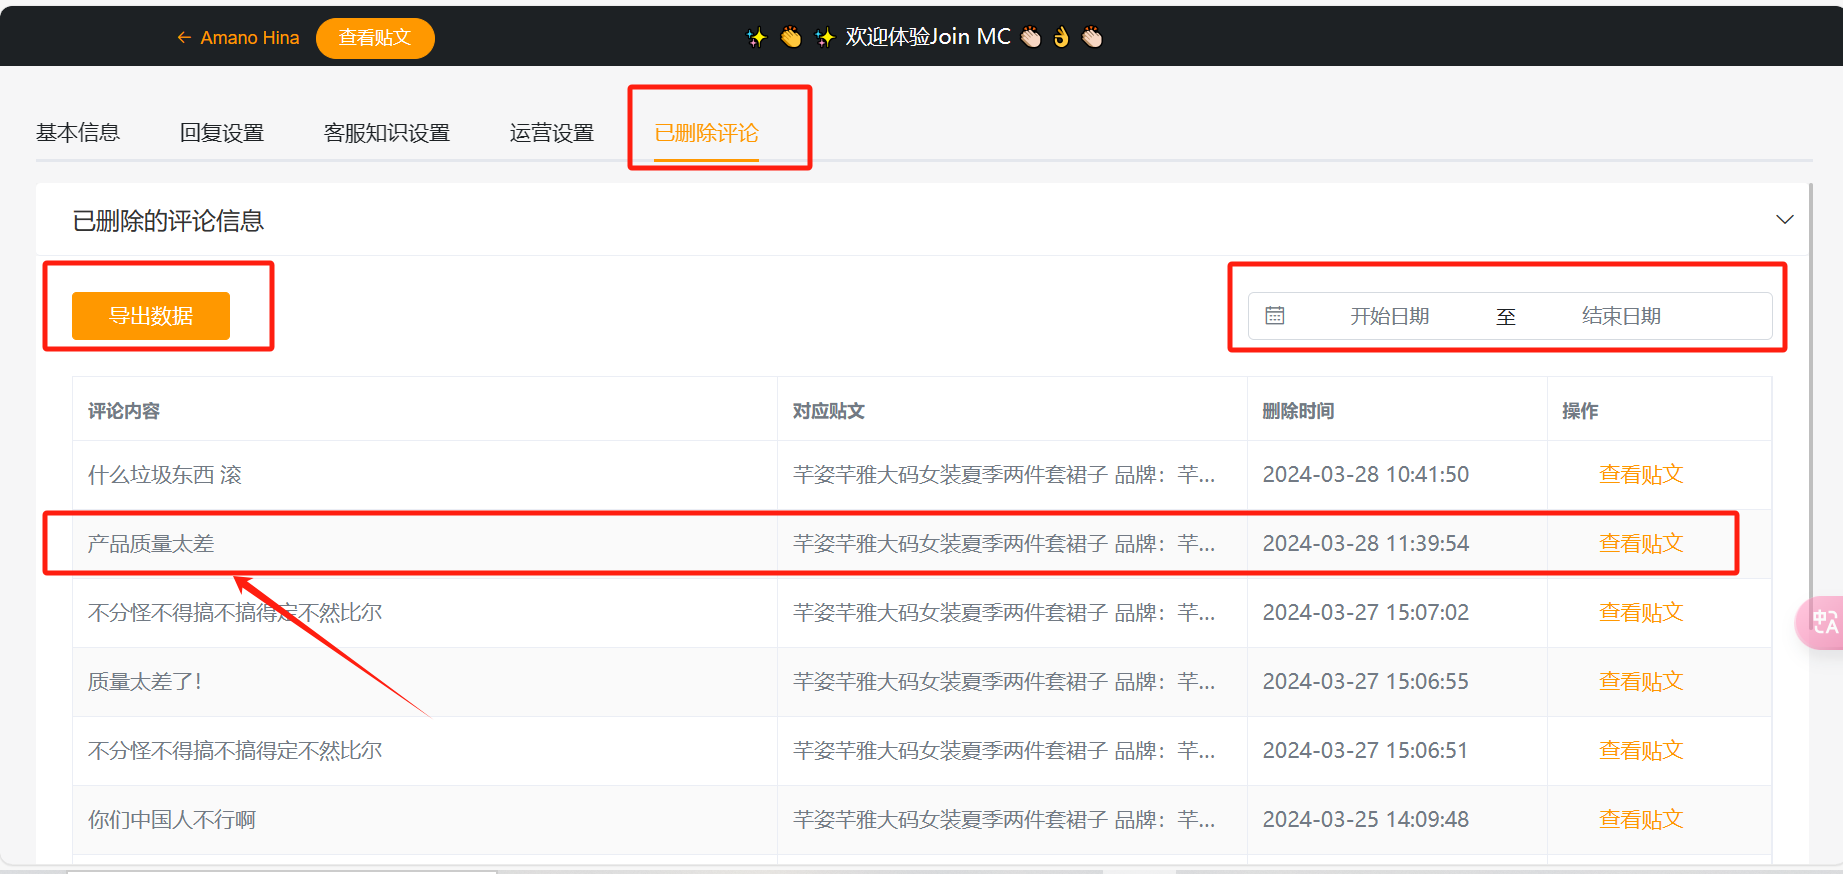1843x874 pixels.
Task: Switch to the 回复设置 tab
Action: (222, 133)
